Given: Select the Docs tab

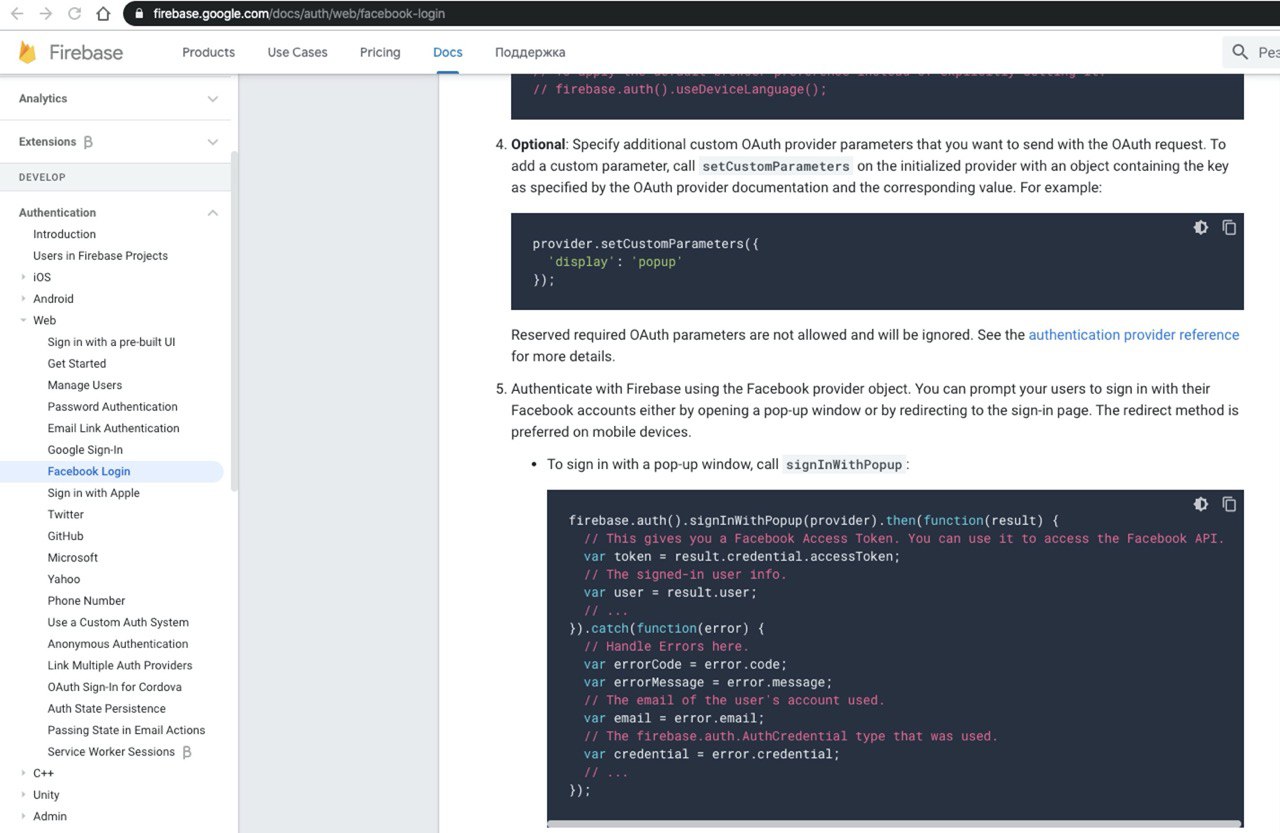Looking at the screenshot, I should click(x=448, y=52).
